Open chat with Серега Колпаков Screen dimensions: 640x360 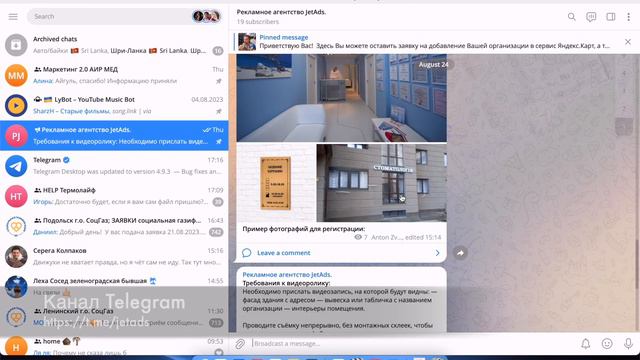[114, 256]
